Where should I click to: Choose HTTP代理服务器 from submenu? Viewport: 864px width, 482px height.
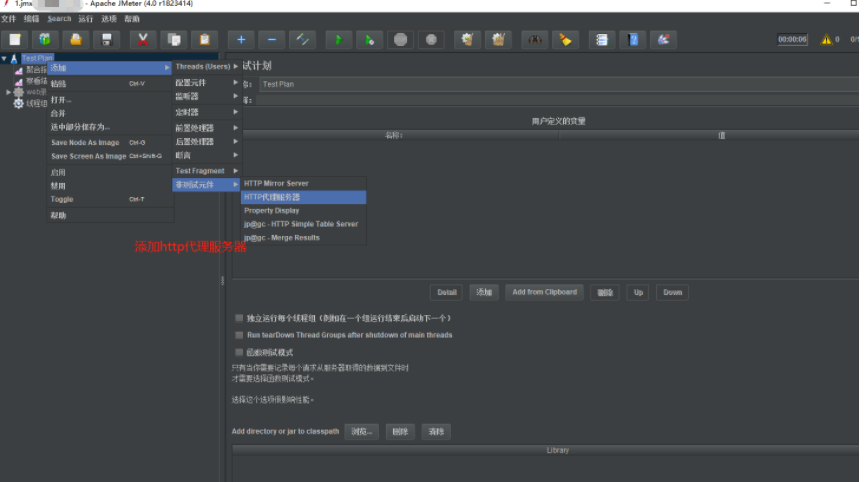304,197
